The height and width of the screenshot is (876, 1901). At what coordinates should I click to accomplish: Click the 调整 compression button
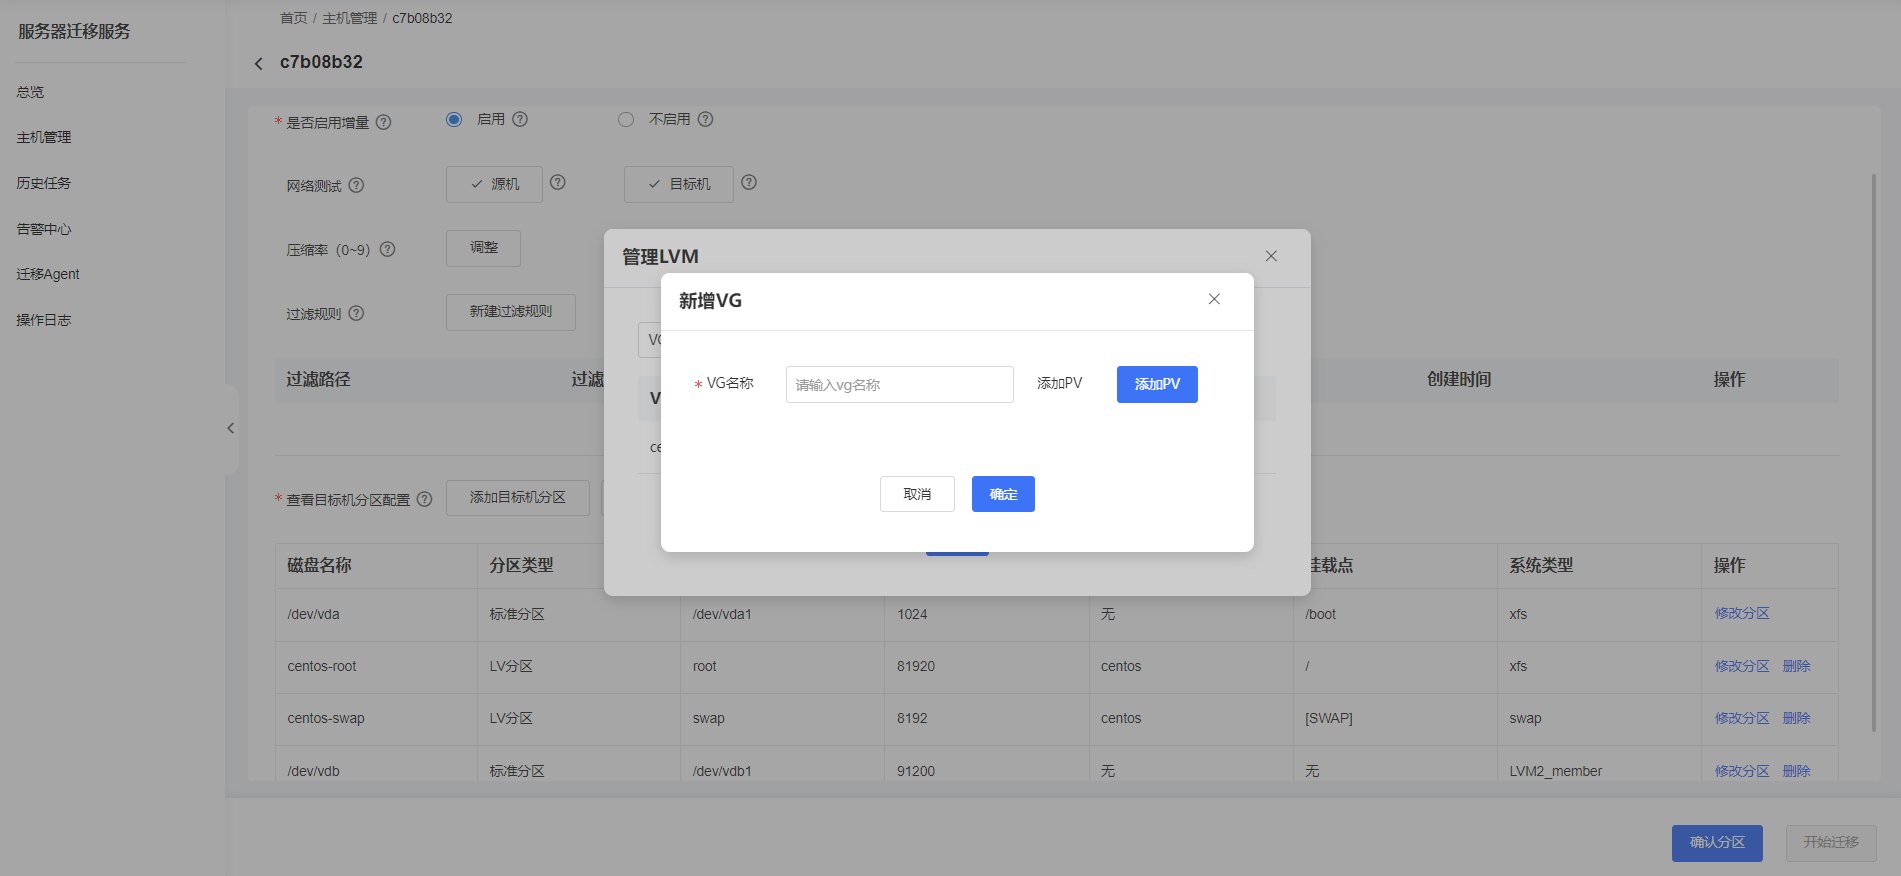pos(483,248)
